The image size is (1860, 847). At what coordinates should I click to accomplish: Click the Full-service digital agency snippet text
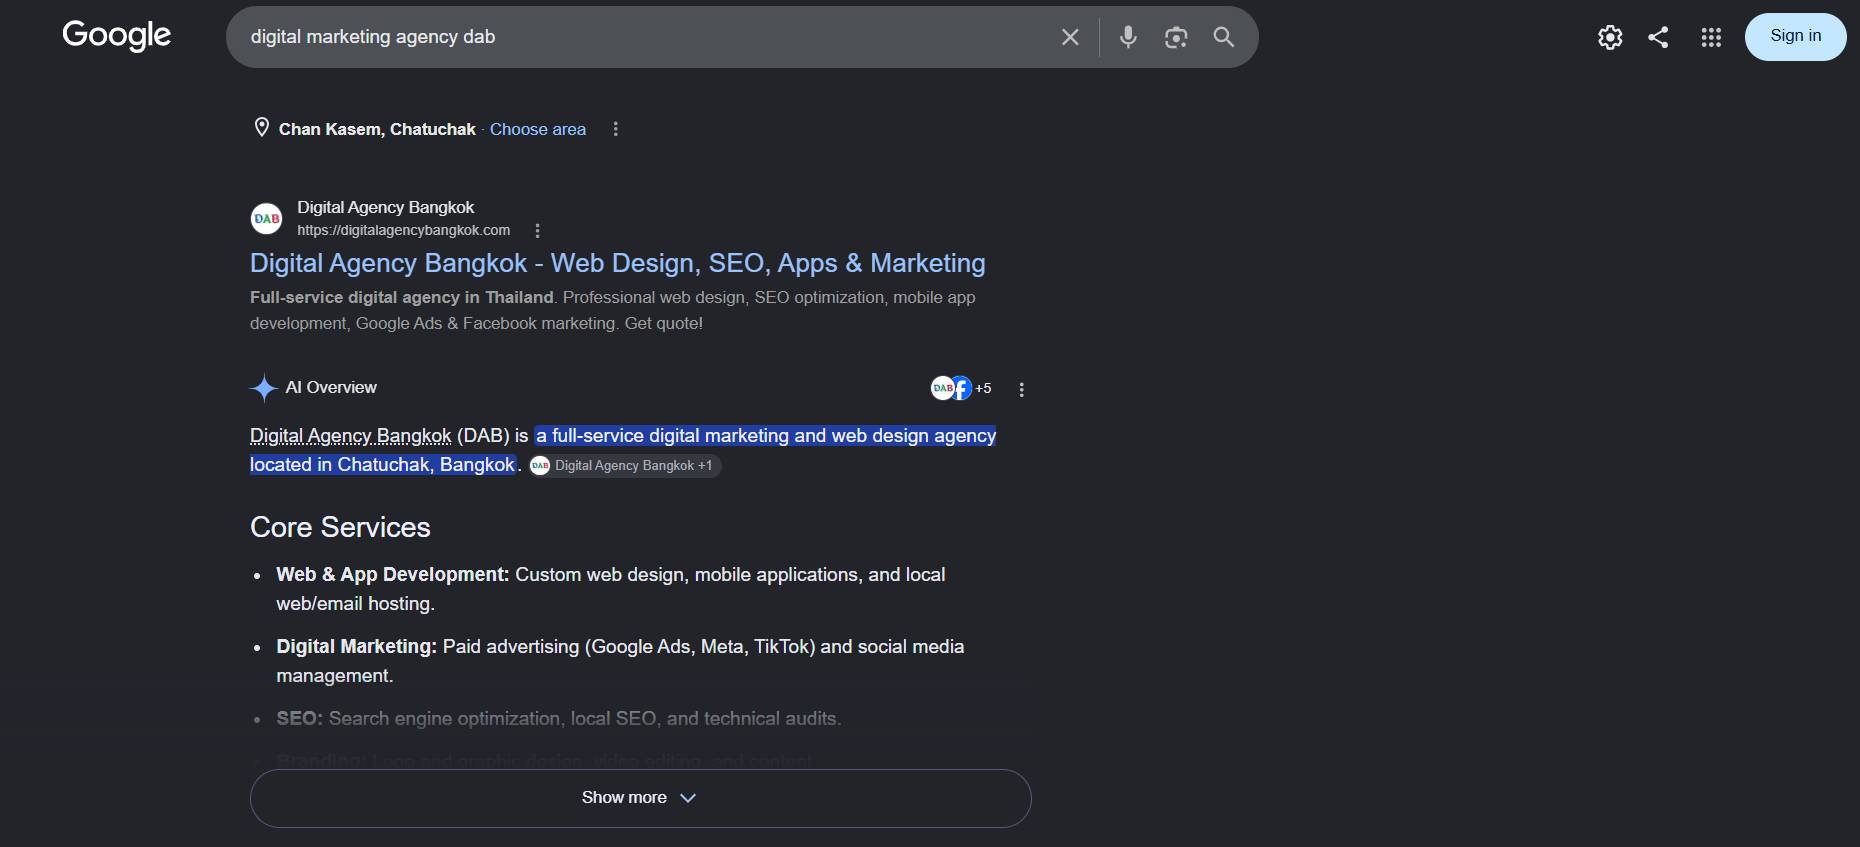click(x=613, y=310)
